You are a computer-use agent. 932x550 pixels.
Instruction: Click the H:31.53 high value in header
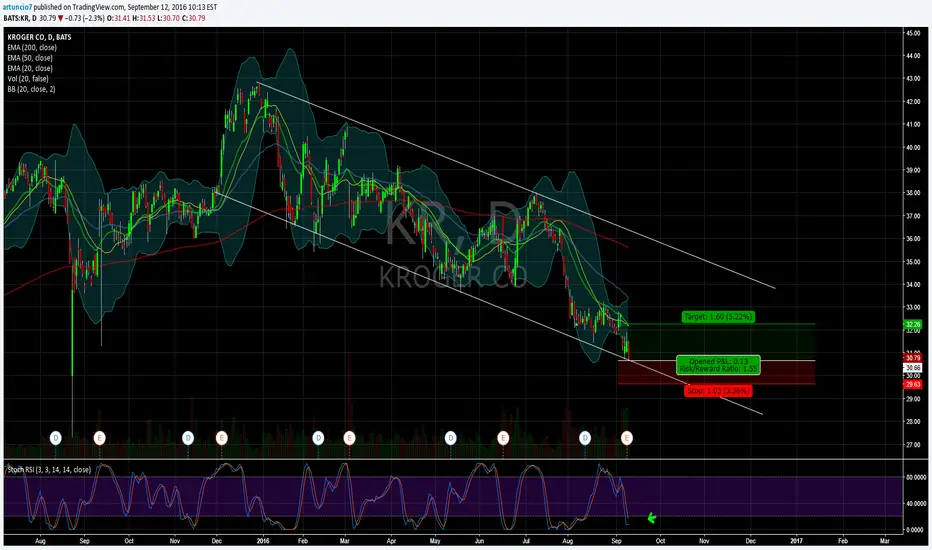(143, 18)
